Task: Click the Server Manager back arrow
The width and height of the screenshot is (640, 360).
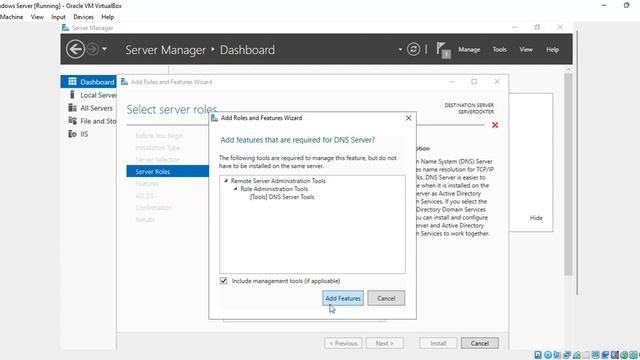Action: click(x=75, y=49)
